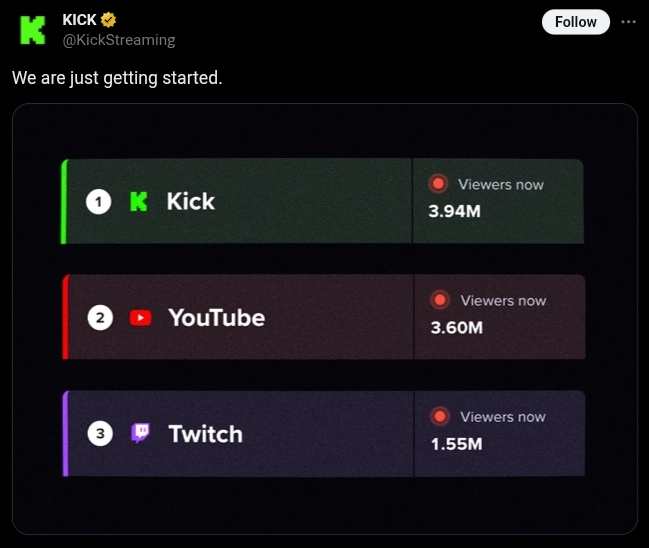Click the live indicator beside Twitch viewers
Viewport: 649px width, 548px height.
click(x=439, y=416)
